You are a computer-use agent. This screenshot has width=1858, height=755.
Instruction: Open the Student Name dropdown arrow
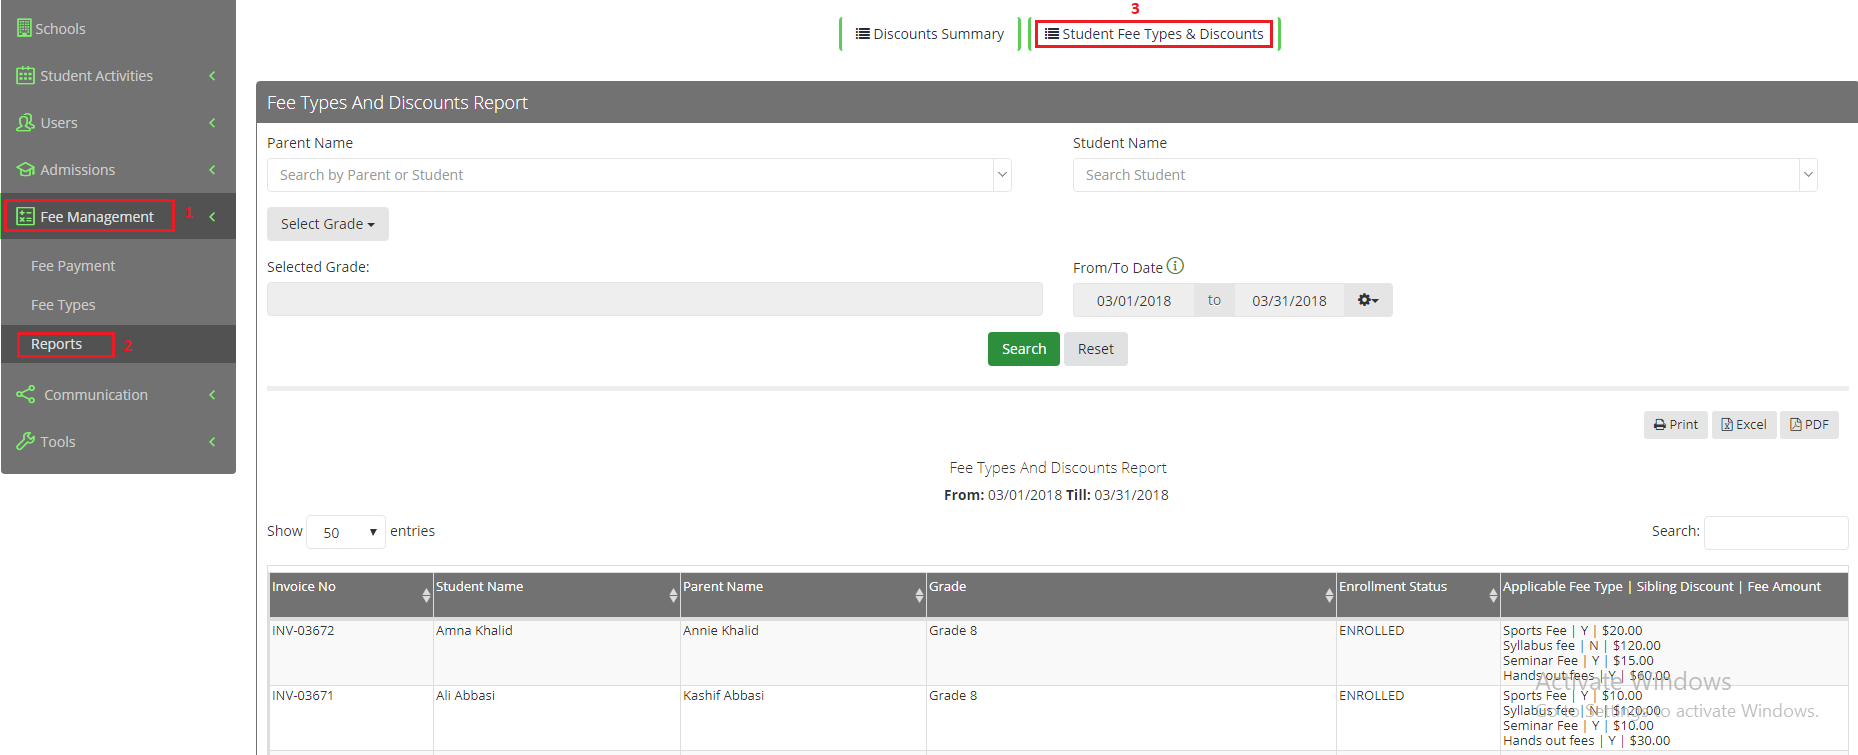1808,175
